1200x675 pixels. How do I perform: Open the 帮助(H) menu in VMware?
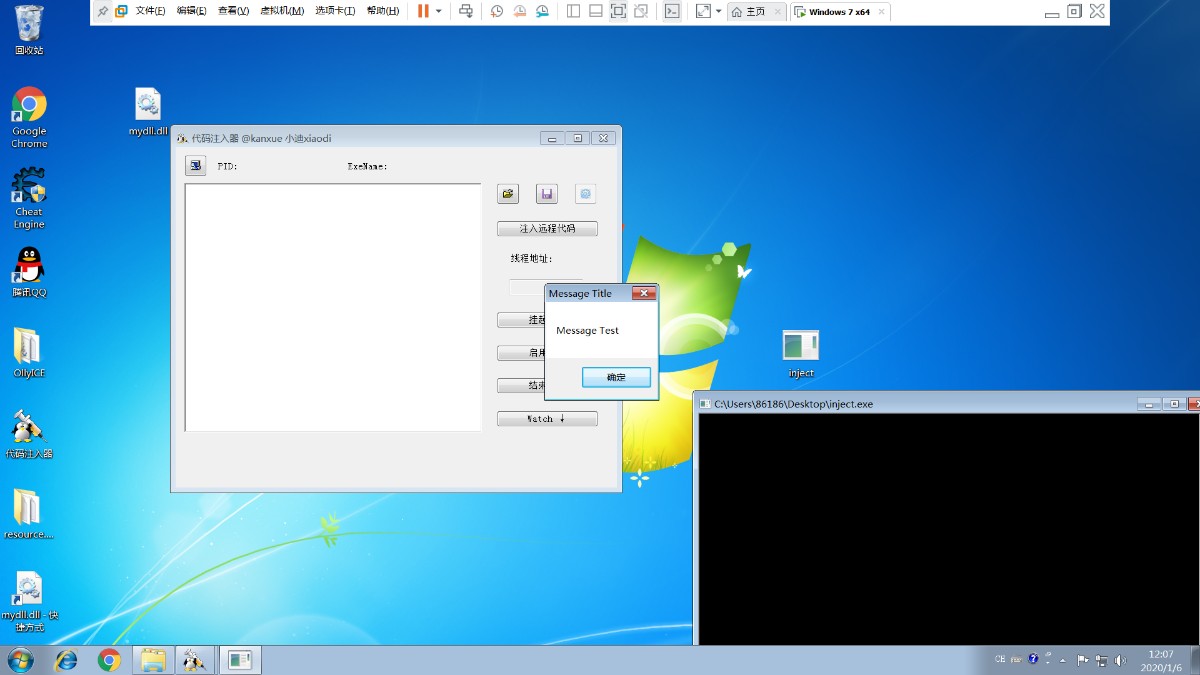pyautogui.click(x=383, y=11)
